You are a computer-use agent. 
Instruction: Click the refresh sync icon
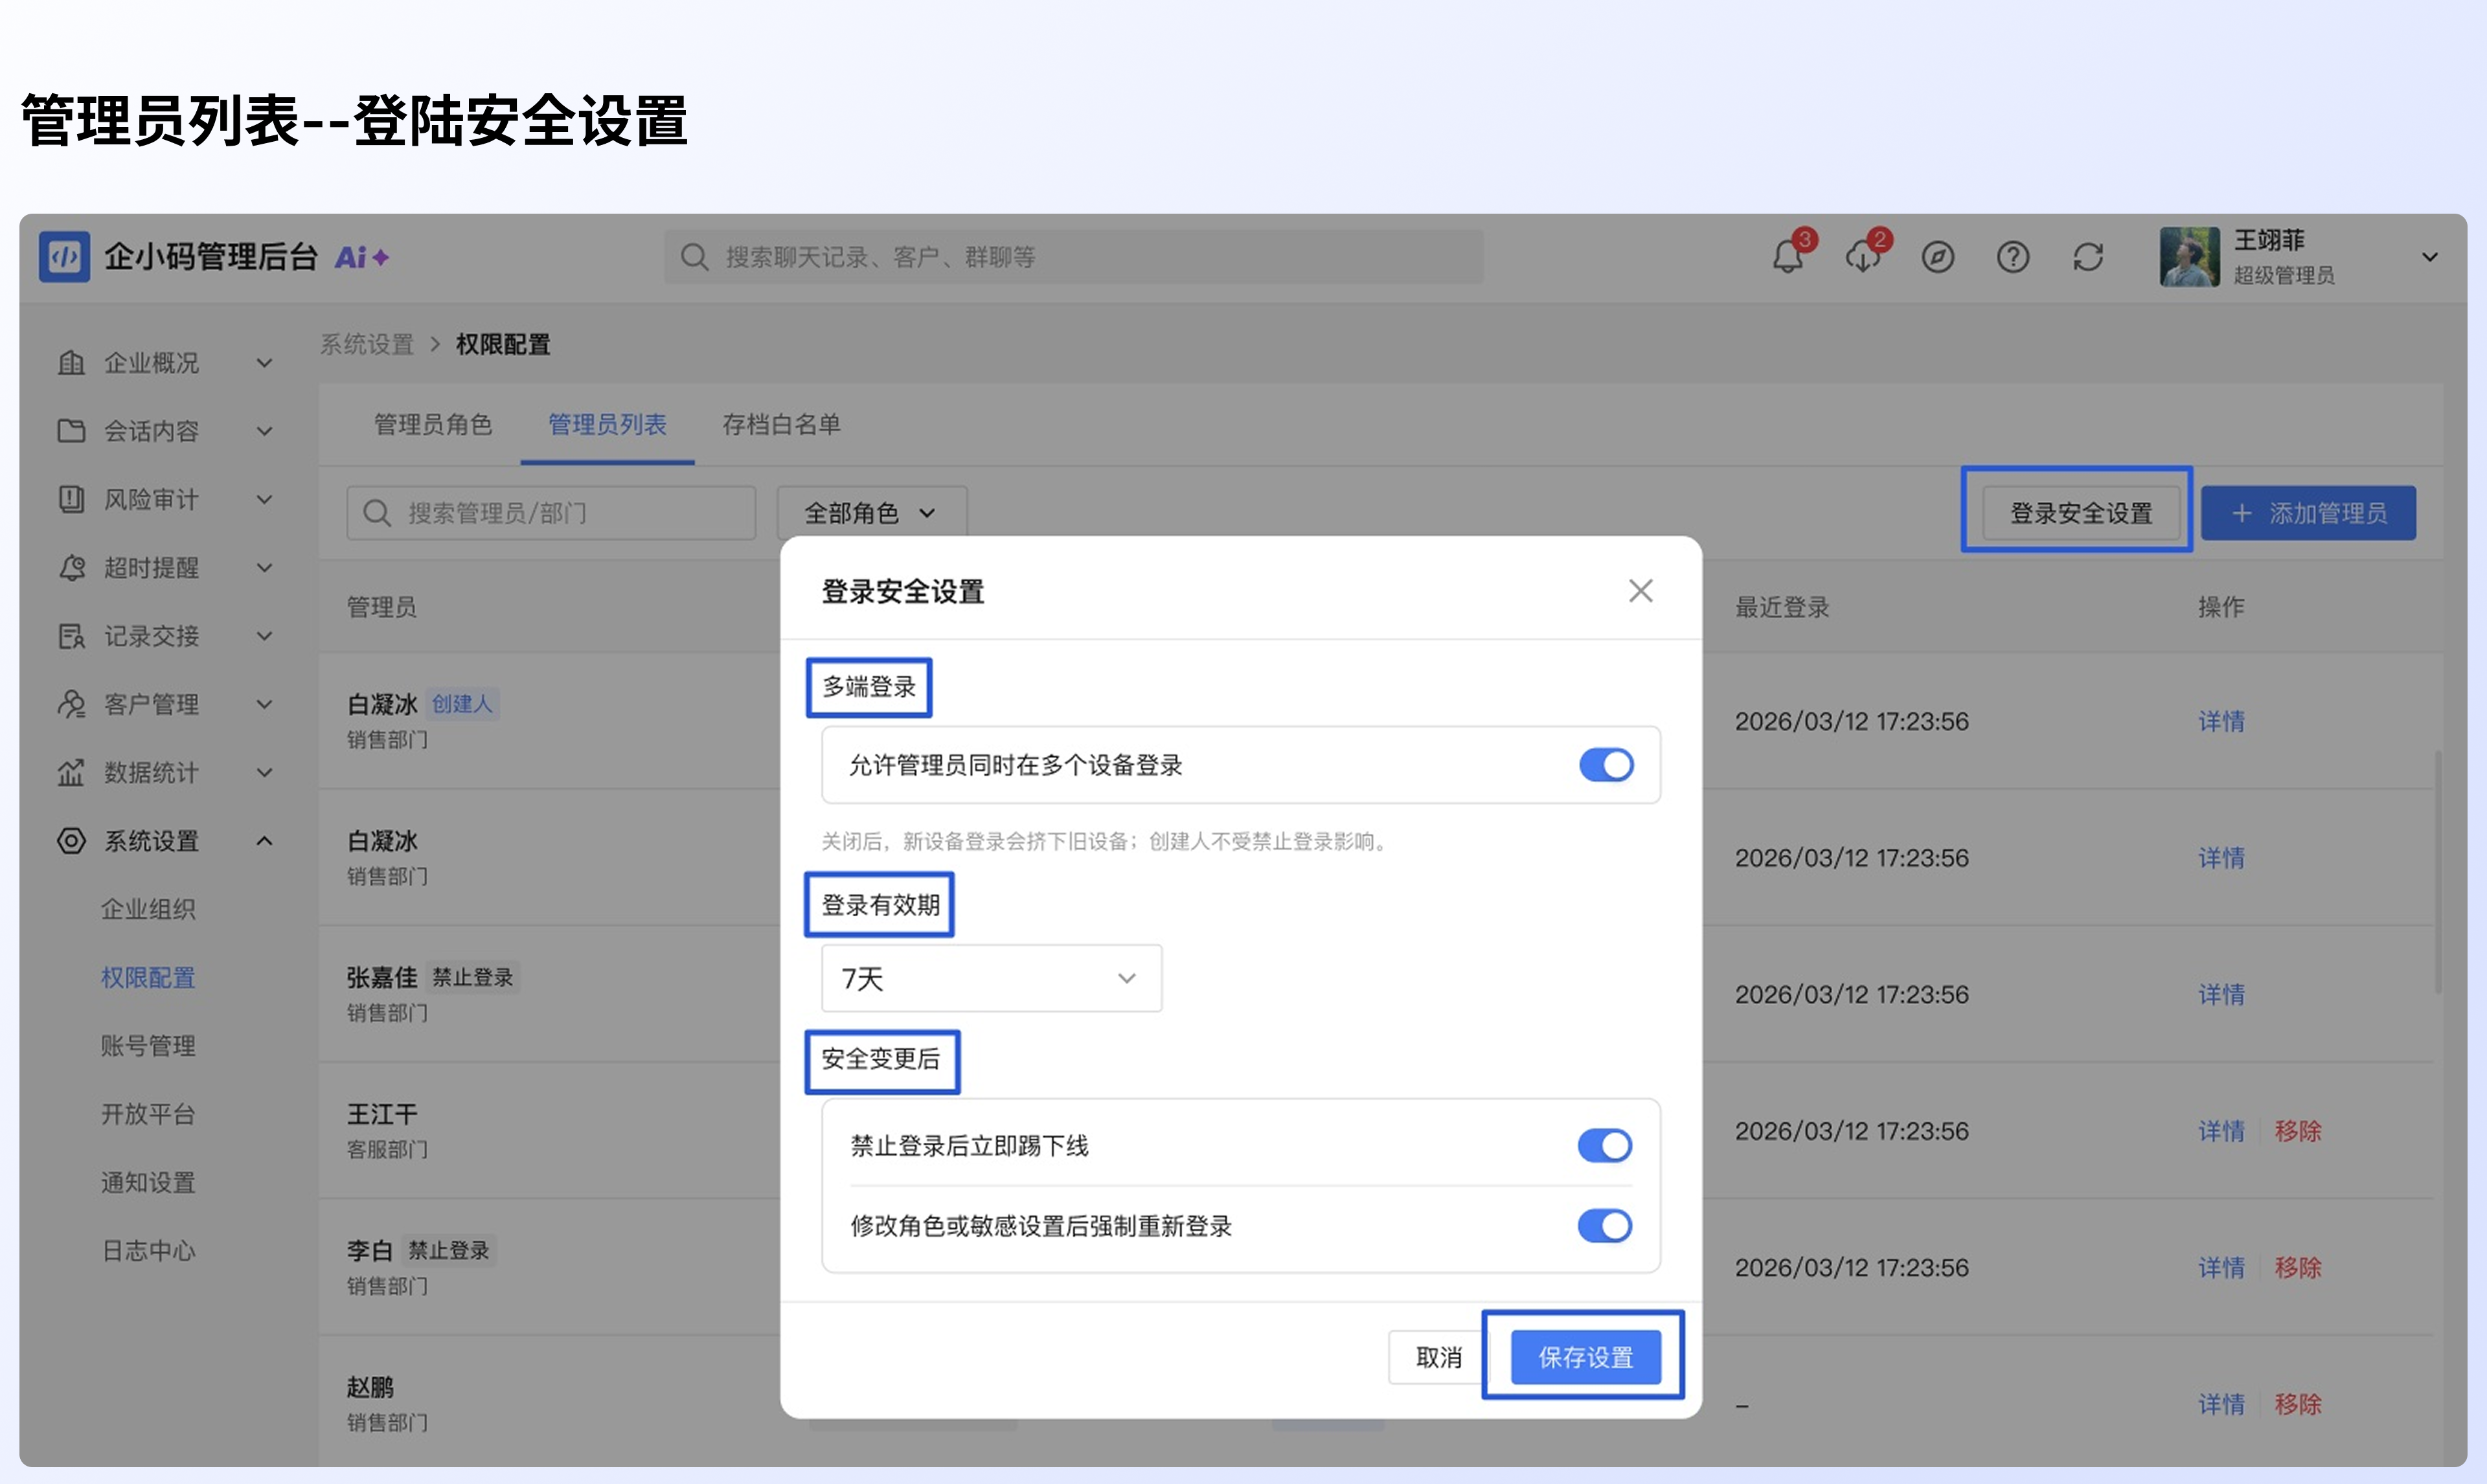[x=2088, y=258]
